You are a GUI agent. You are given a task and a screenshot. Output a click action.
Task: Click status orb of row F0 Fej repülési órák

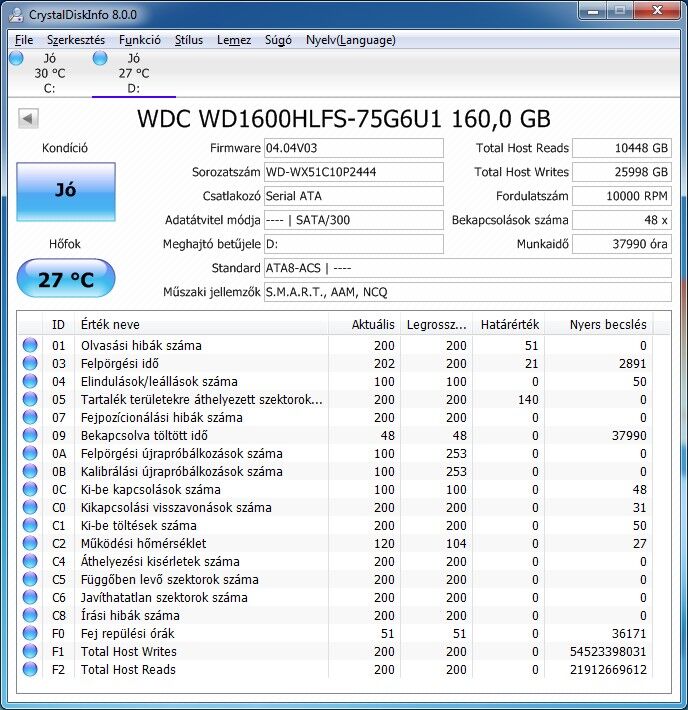(30, 633)
